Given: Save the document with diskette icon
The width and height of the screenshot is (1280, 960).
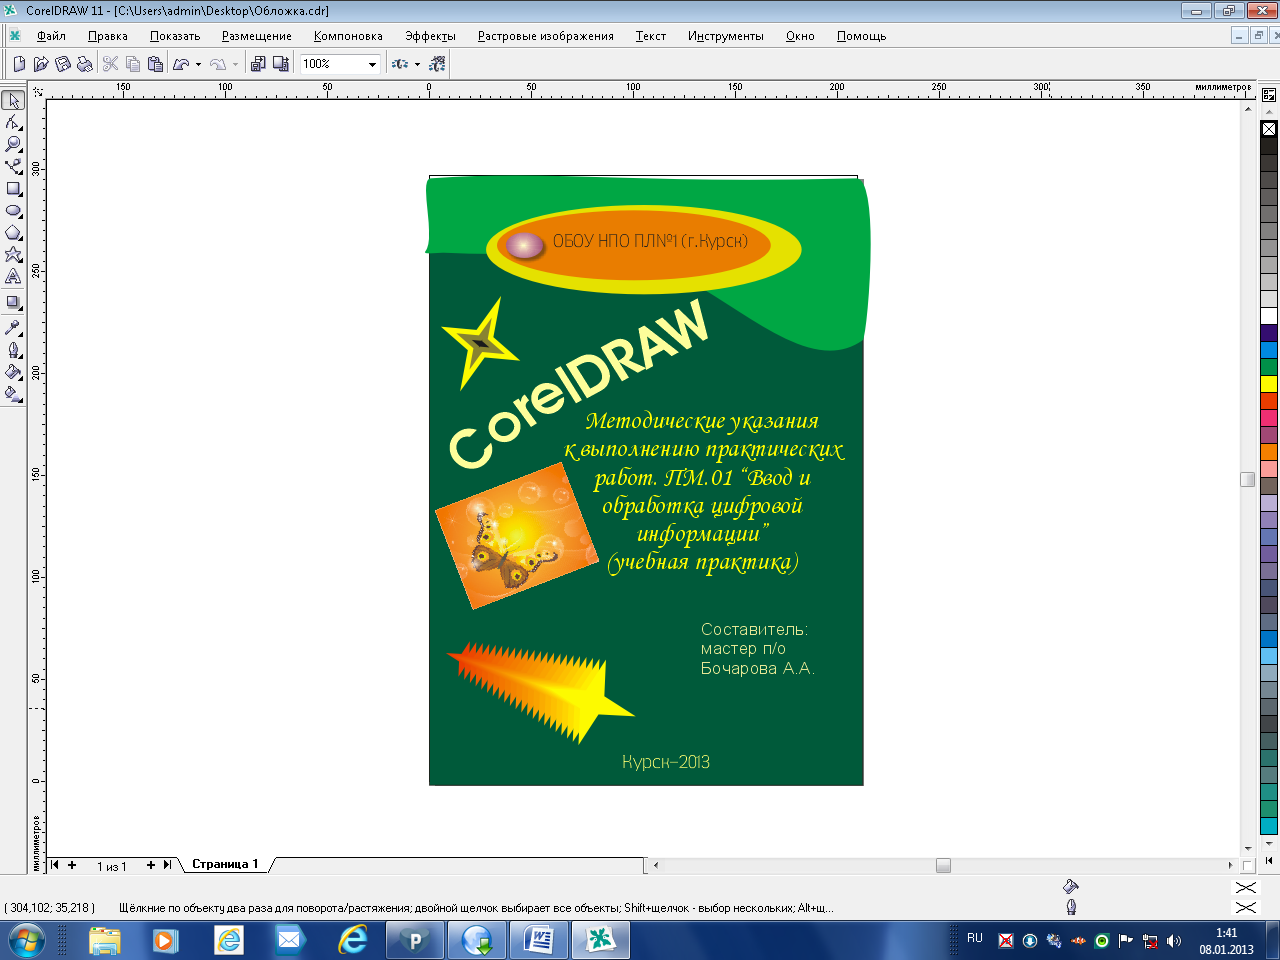Looking at the screenshot, I should (x=63, y=64).
